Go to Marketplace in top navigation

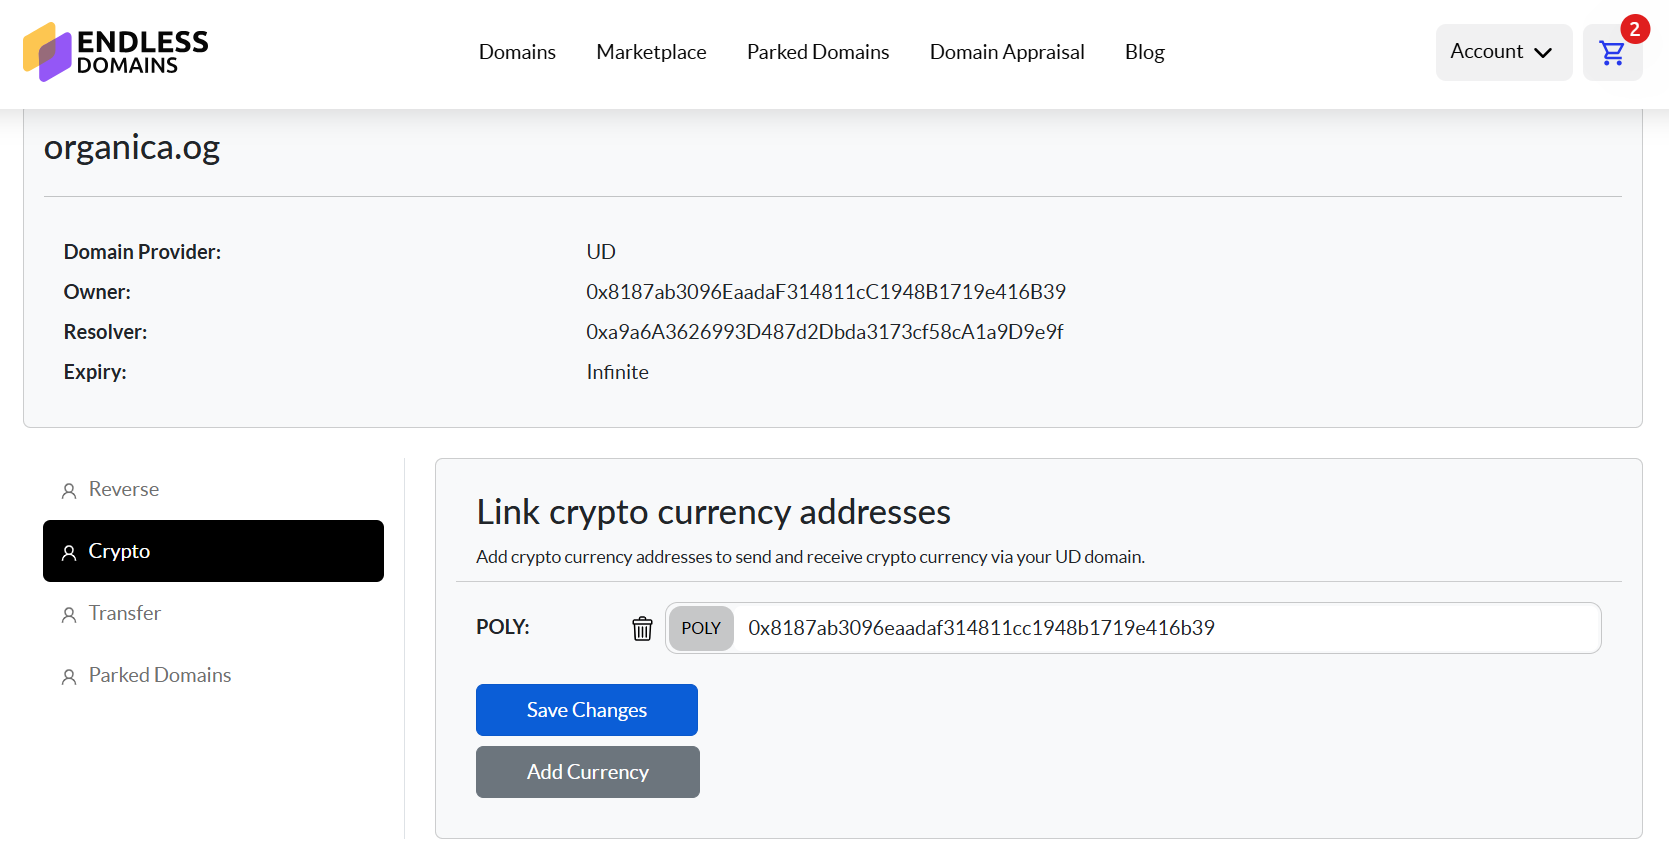651,52
